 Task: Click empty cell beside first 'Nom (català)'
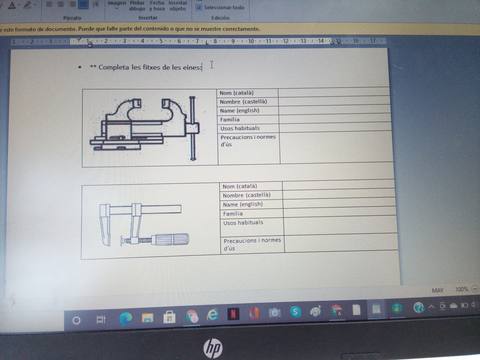tap(334, 92)
